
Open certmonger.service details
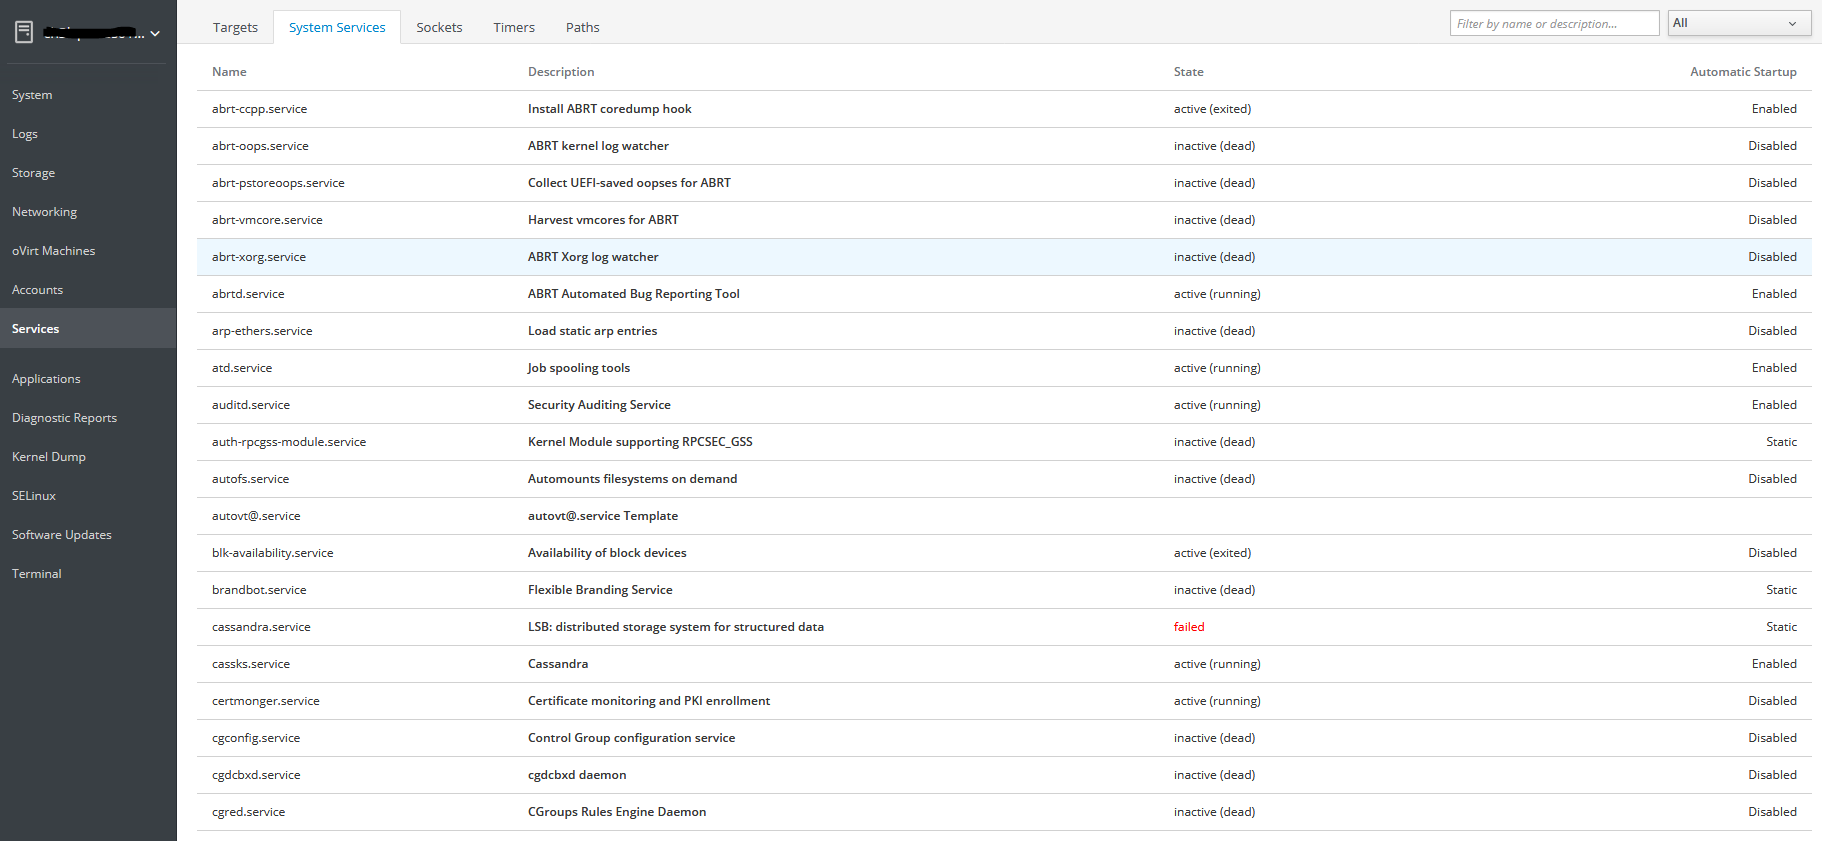(x=266, y=701)
